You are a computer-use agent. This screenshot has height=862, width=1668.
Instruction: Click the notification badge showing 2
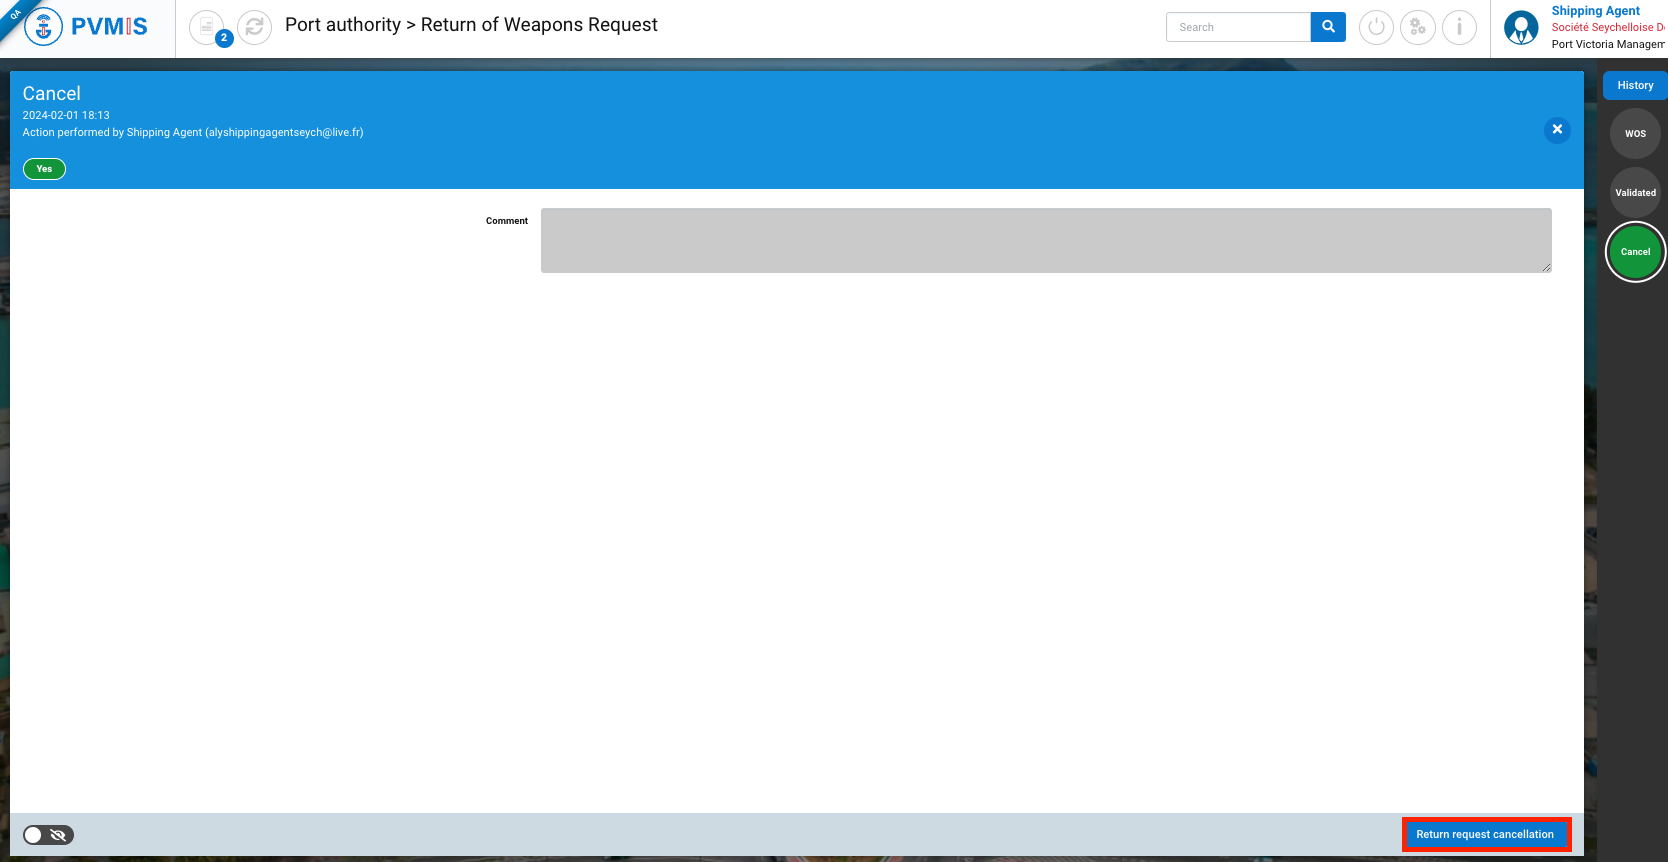coord(224,38)
